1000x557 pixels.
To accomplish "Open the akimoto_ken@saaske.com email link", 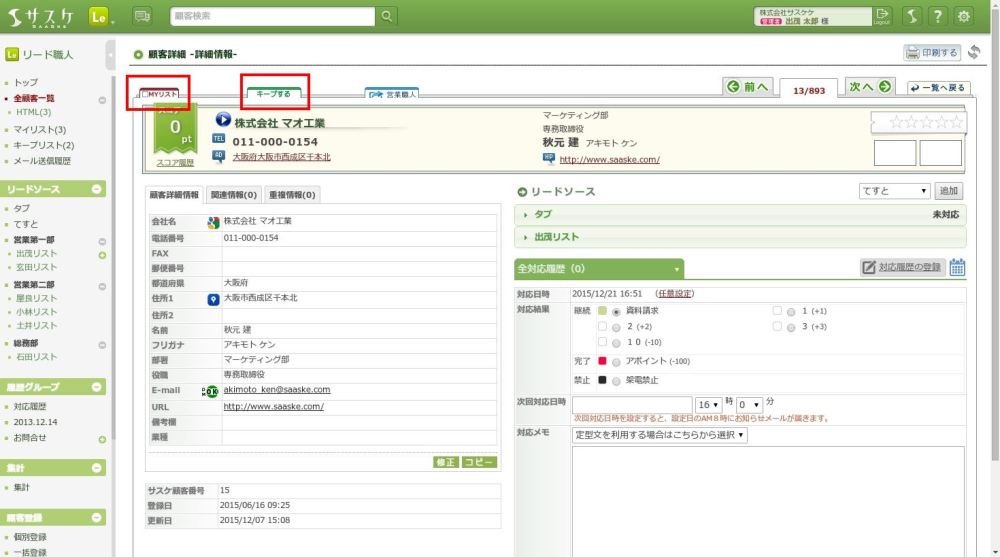I will [x=276, y=390].
